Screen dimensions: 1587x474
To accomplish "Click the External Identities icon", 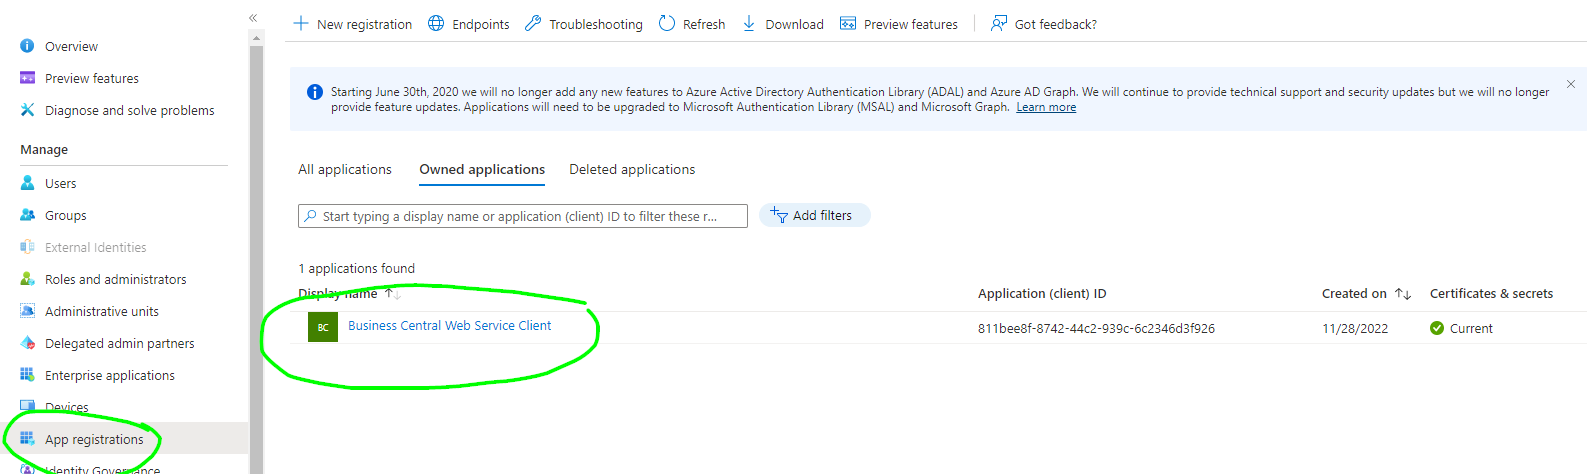I will tap(27, 247).
